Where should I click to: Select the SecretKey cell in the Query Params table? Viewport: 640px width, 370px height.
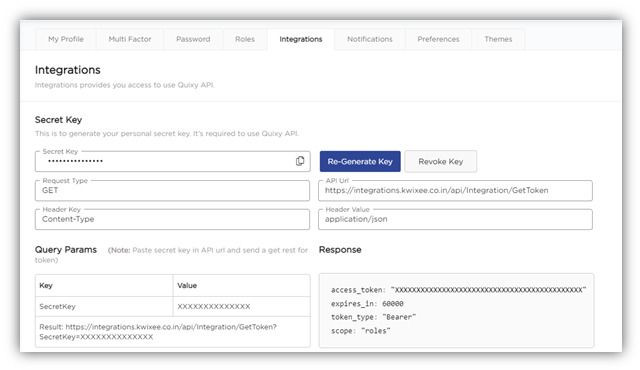pos(104,306)
